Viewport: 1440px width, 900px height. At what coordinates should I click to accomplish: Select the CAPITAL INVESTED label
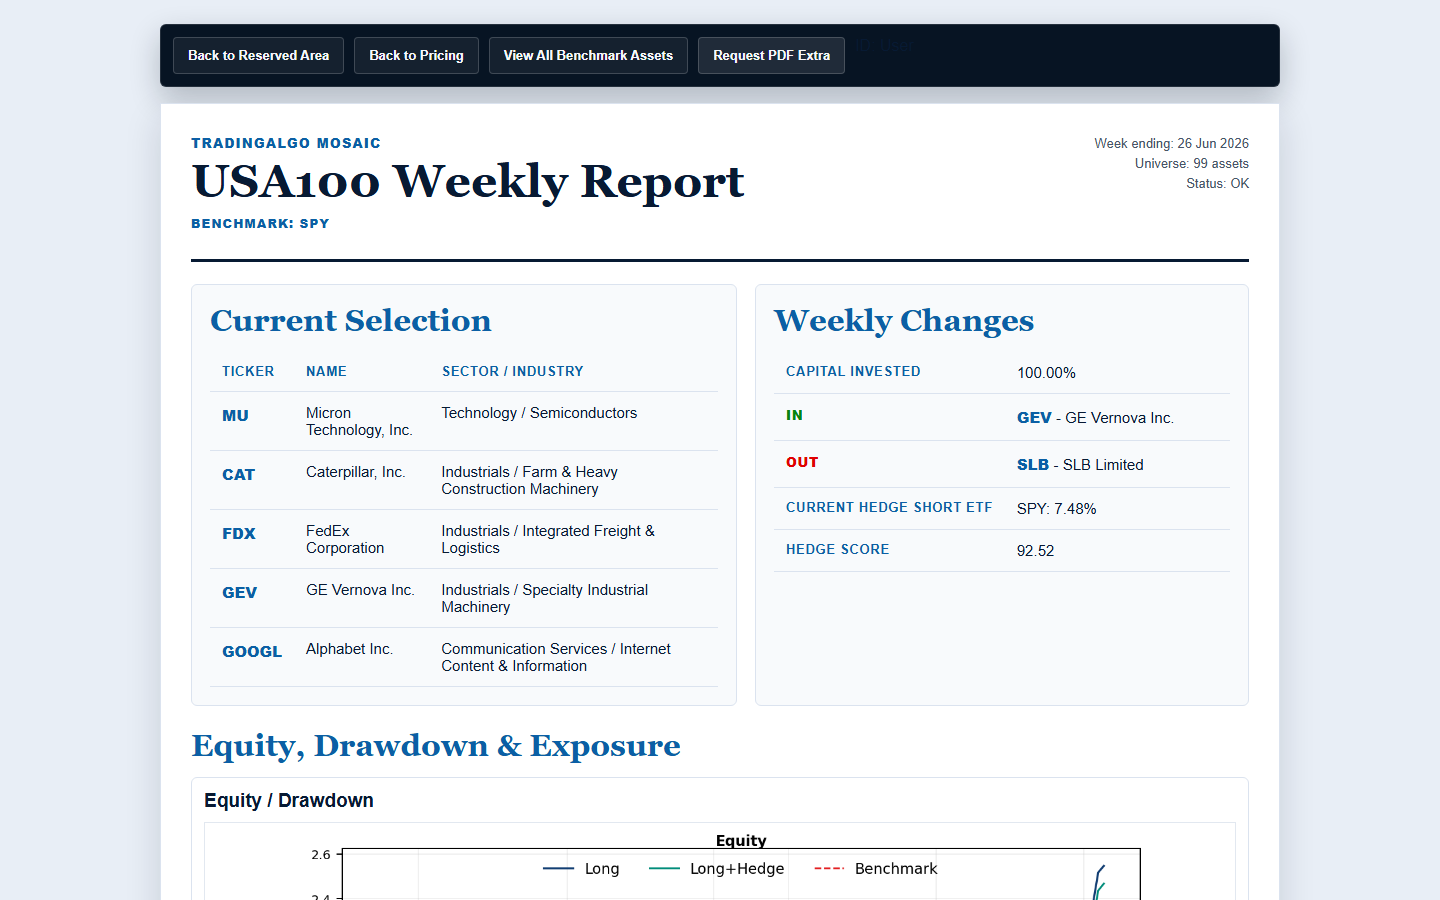(853, 371)
